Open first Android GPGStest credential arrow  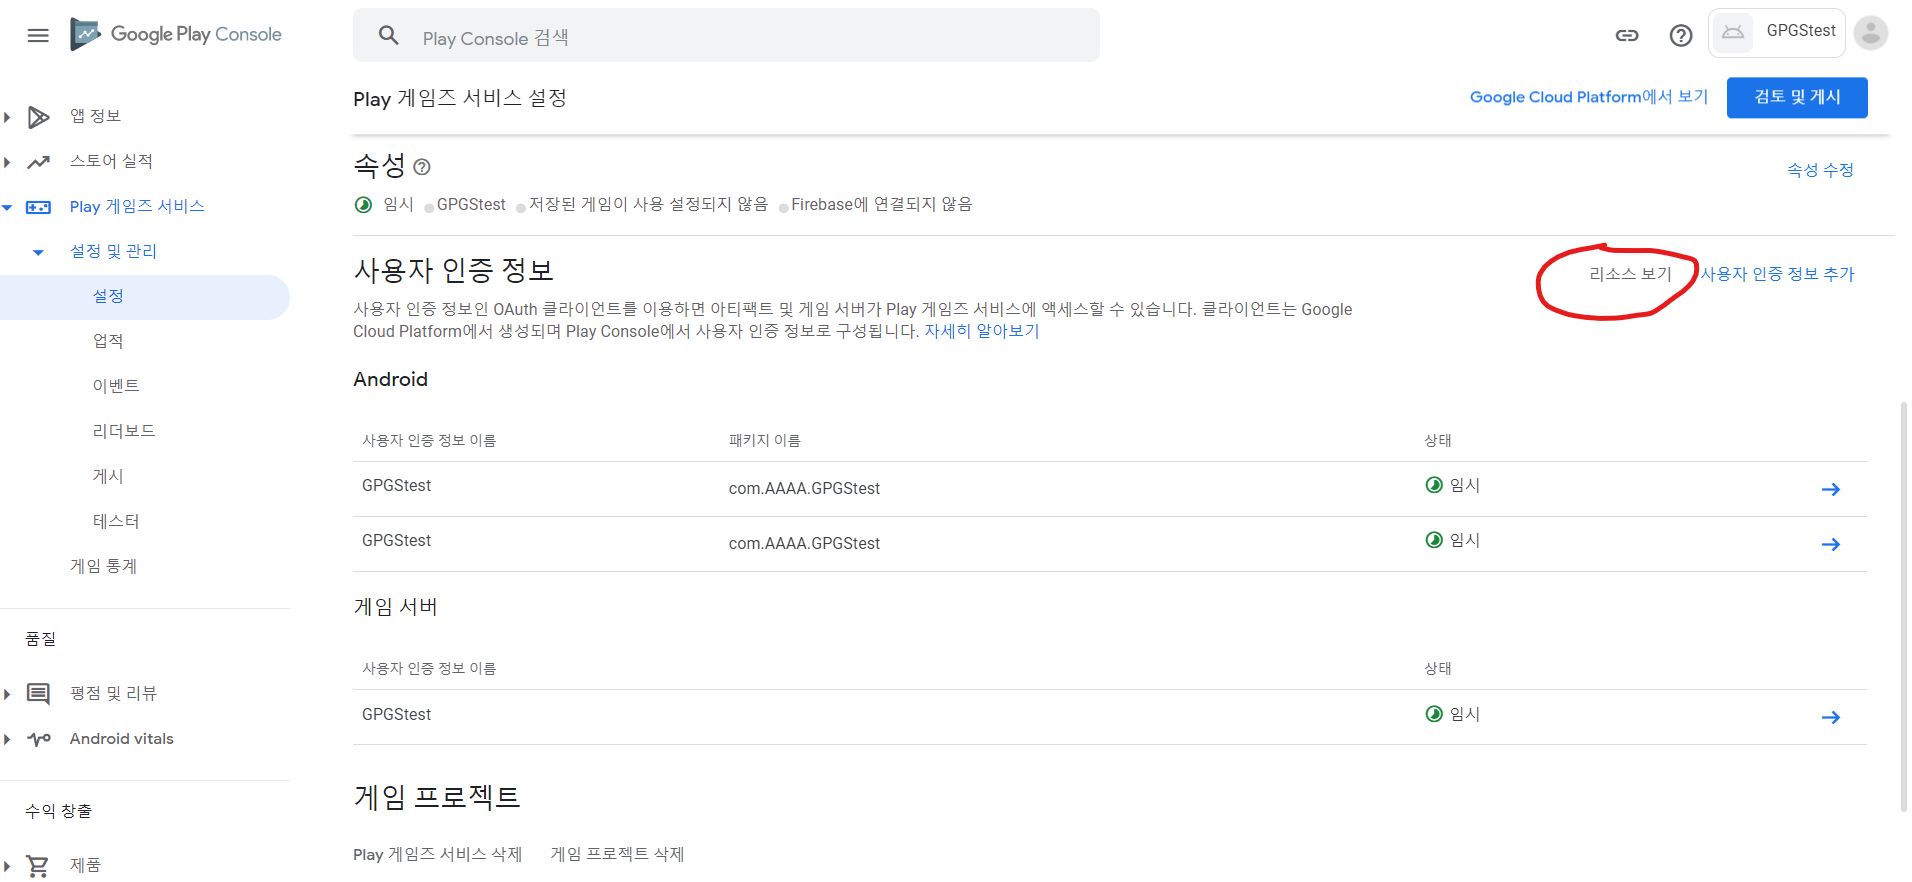tap(1830, 489)
